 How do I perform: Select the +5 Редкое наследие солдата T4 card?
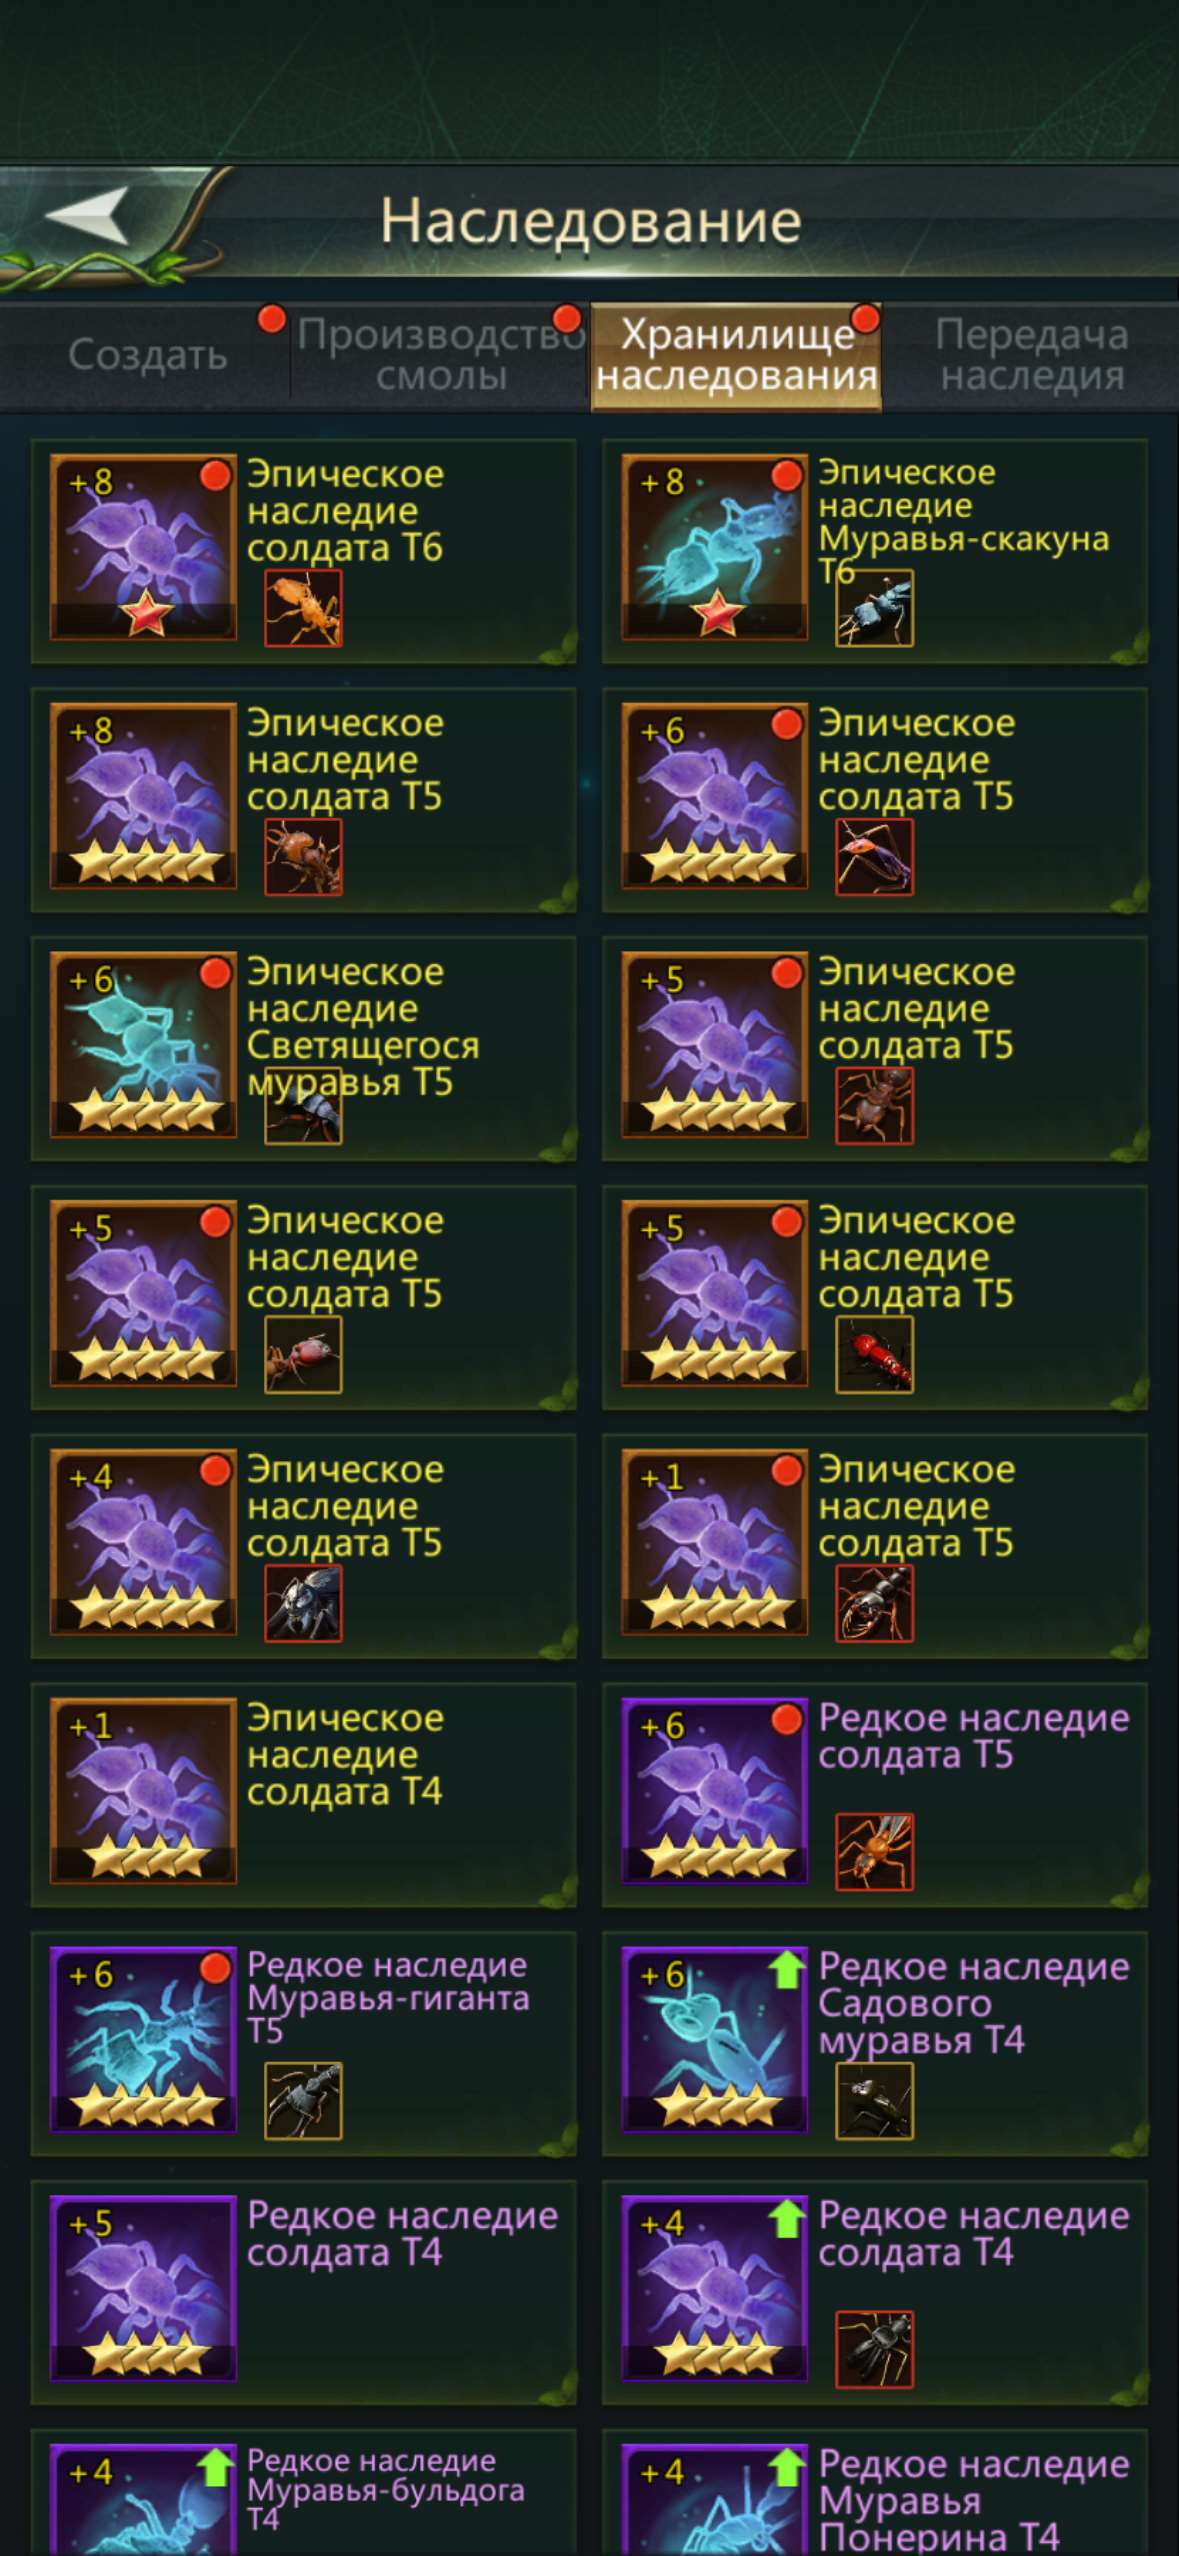pyautogui.click(x=303, y=2292)
